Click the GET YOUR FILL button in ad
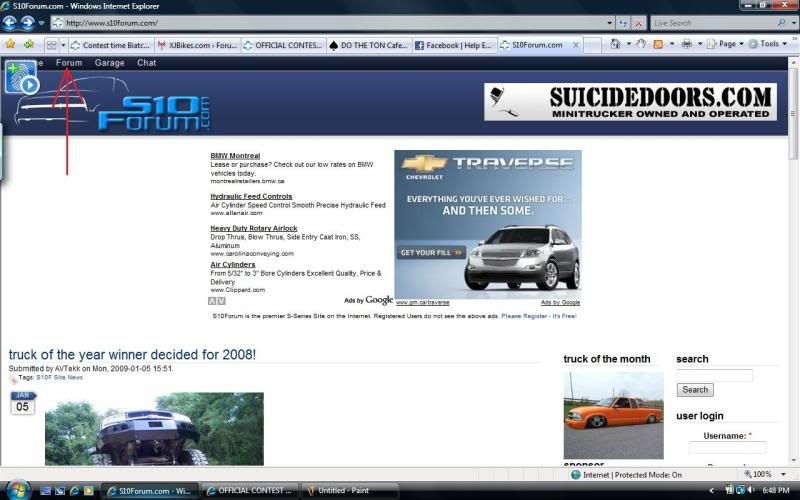The width and height of the screenshot is (800, 500). 431,253
